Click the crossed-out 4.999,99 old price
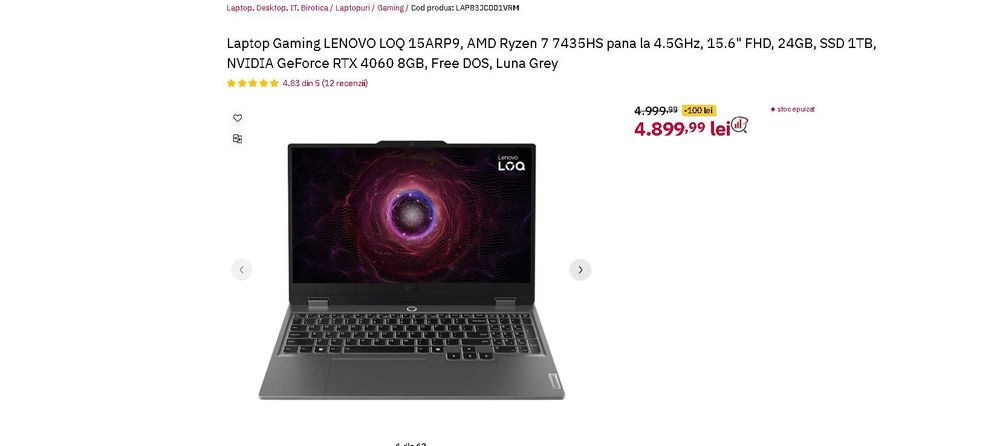This screenshot has width=1000, height=446. [x=656, y=110]
